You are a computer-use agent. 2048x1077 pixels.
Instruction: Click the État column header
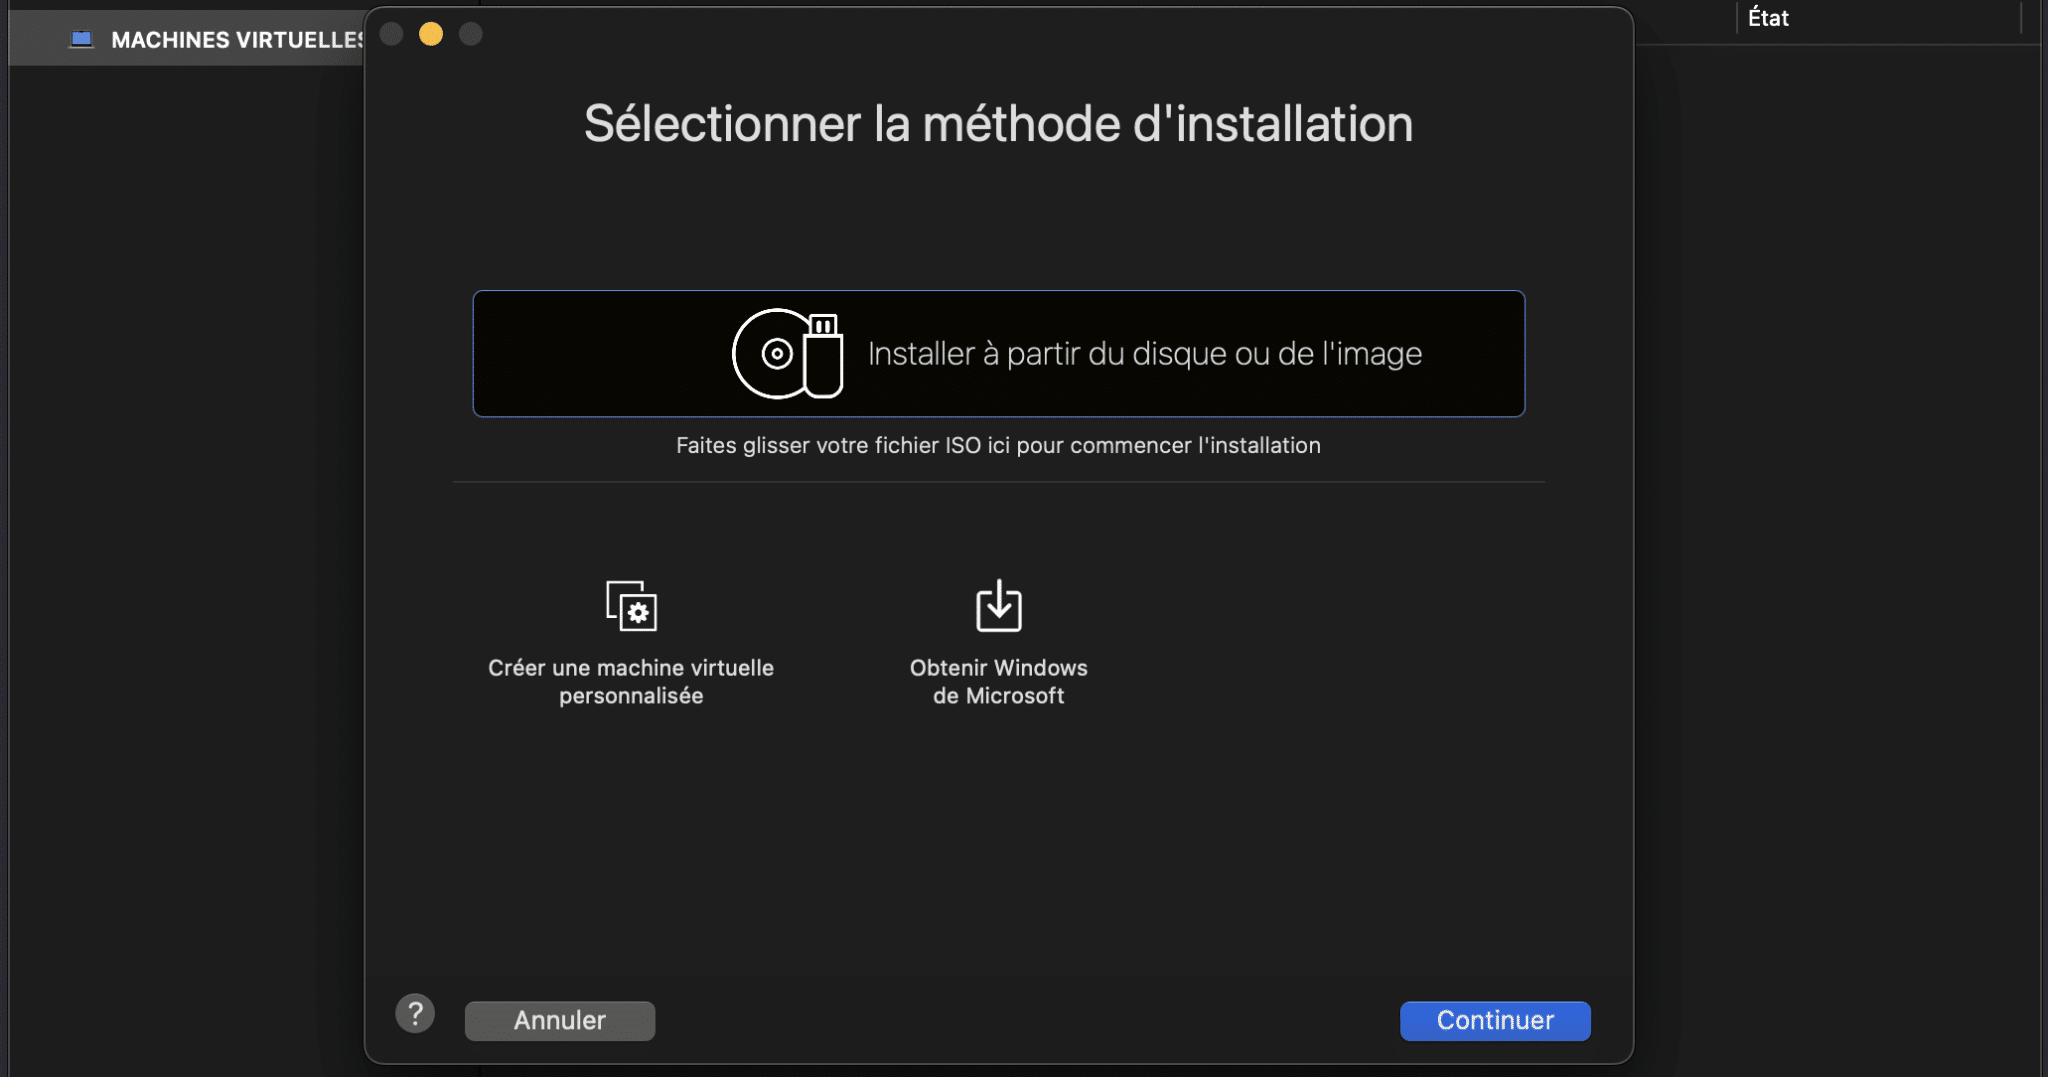click(1768, 17)
